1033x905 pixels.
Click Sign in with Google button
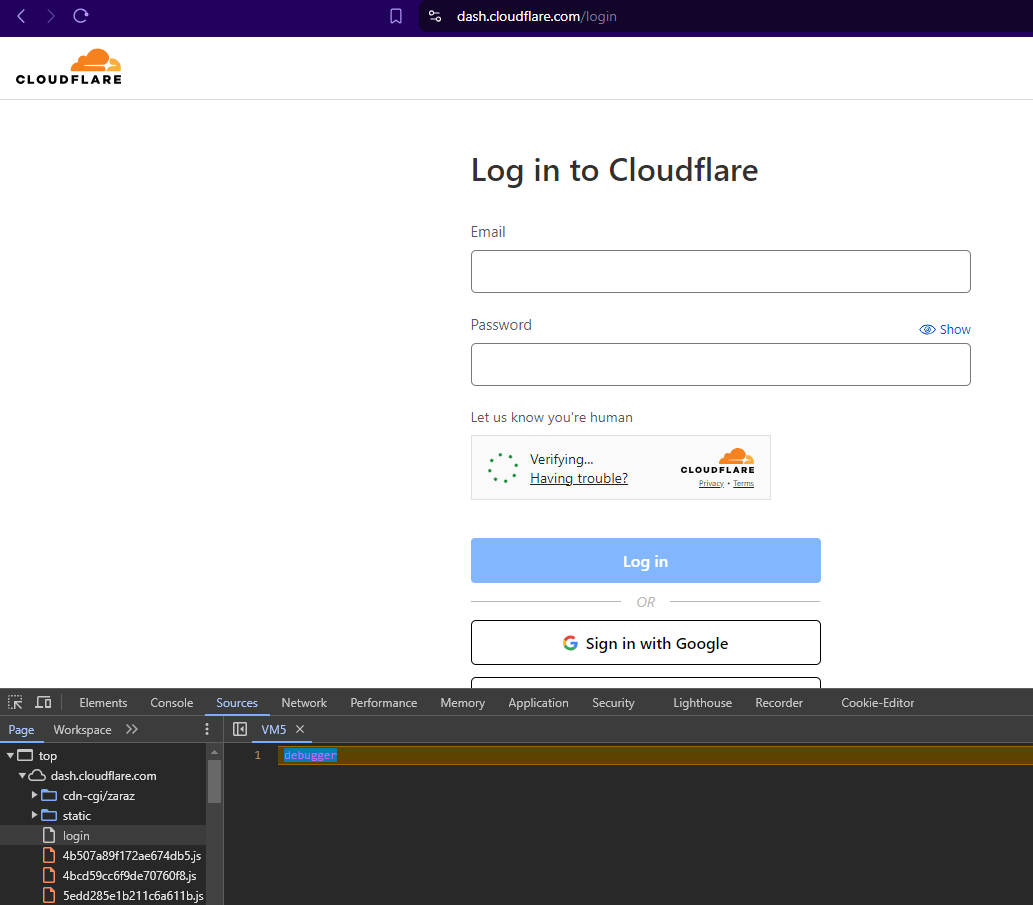click(645, 643)
